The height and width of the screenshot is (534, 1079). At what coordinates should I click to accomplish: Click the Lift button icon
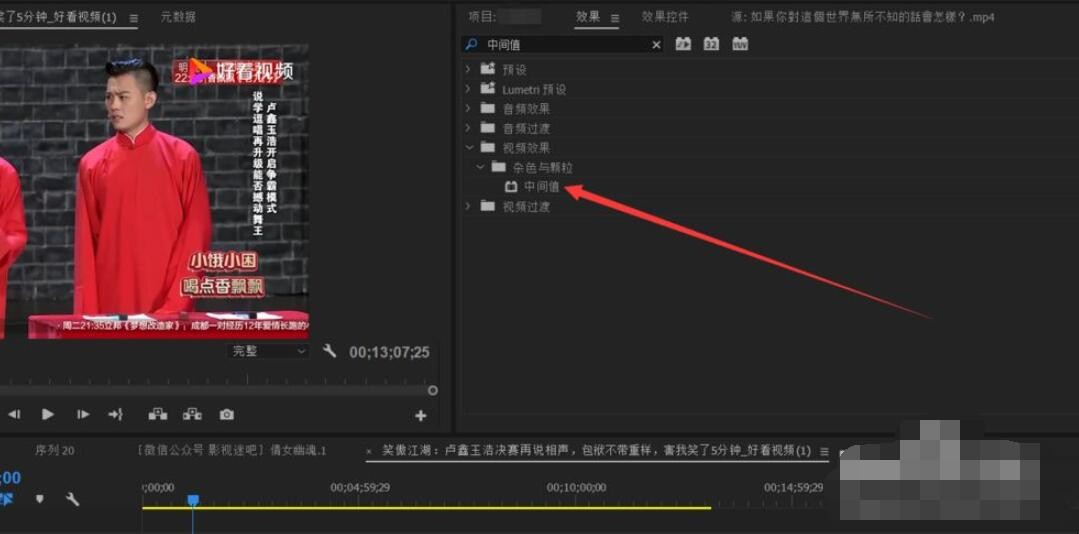[x=158, y=414]
